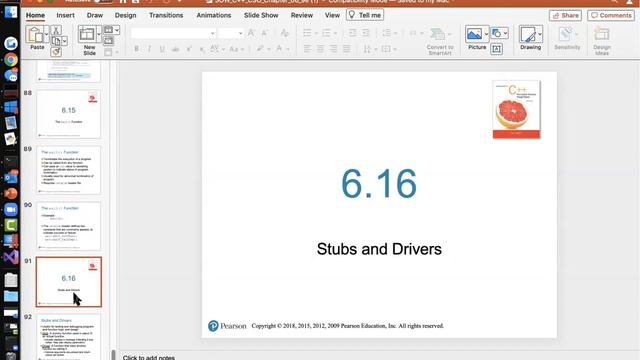Open the Insert ribbon tab
640x360 pixels.
click(65, 15)
